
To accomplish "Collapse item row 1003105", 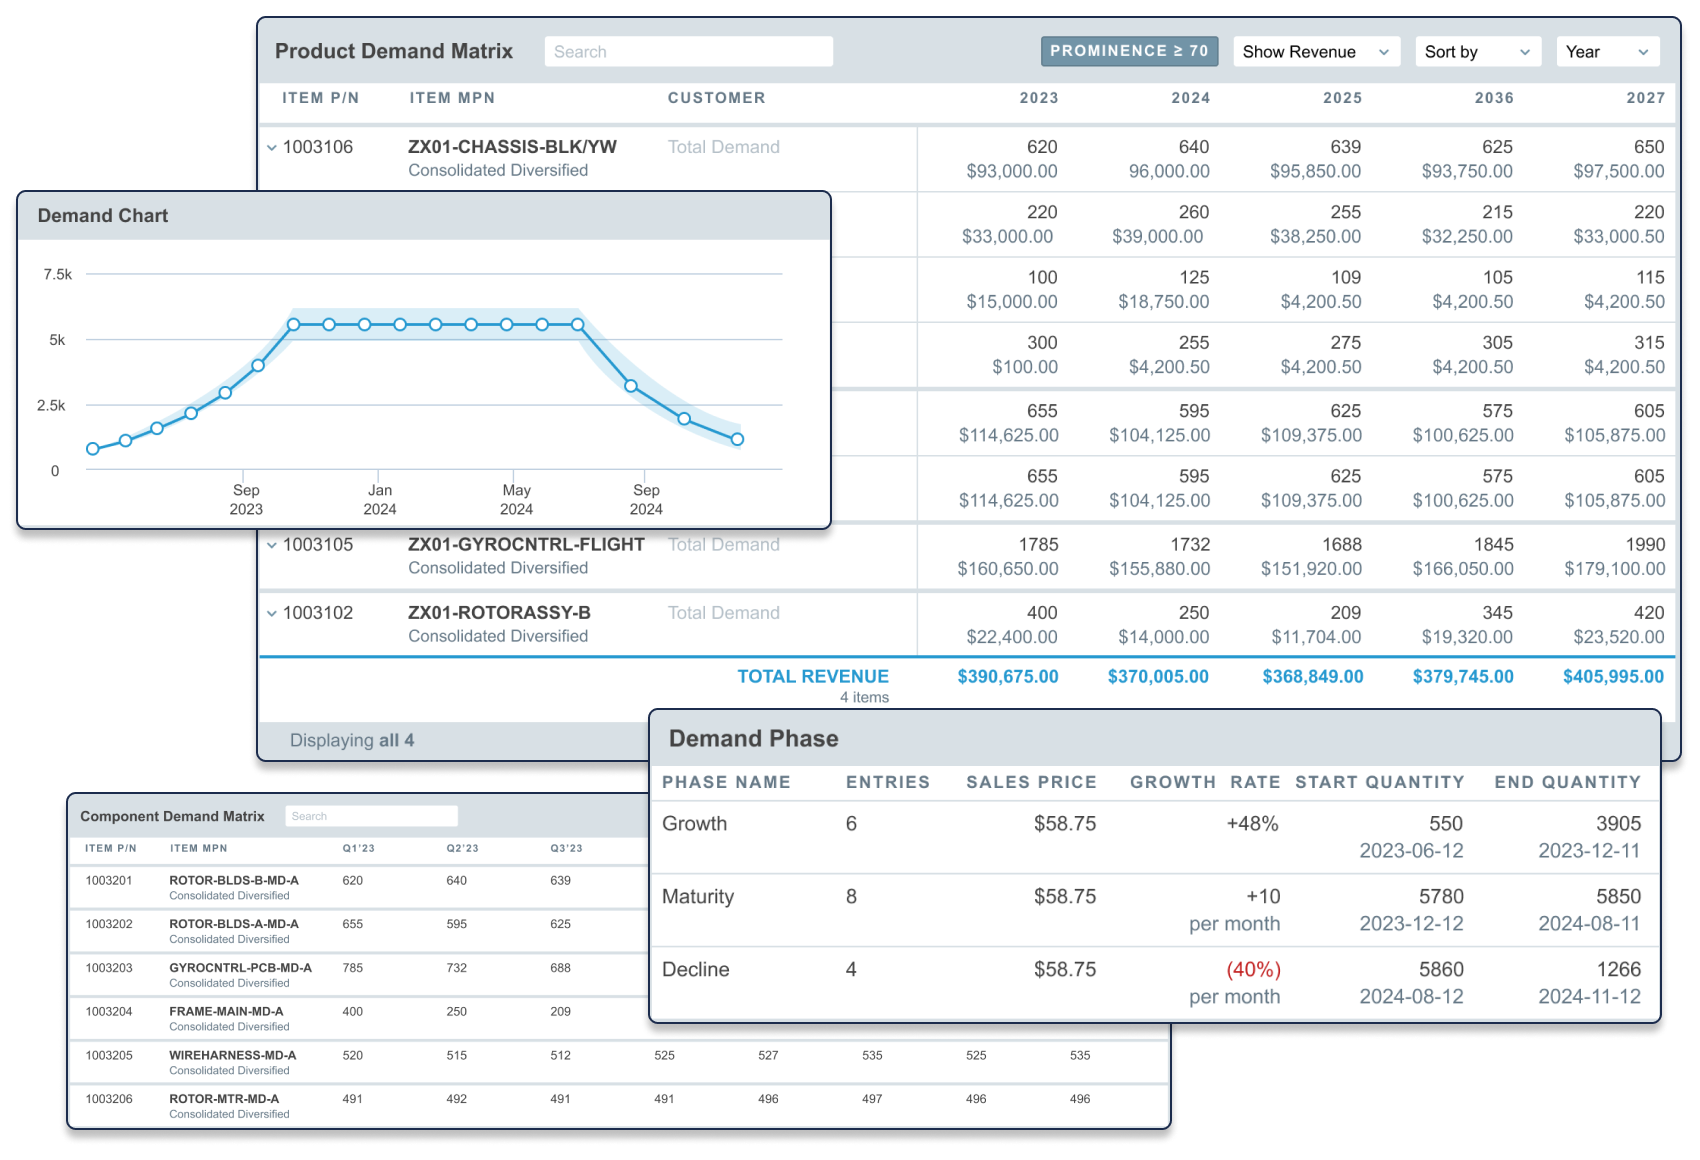I will pyautogui.click(x=272, y=545).
